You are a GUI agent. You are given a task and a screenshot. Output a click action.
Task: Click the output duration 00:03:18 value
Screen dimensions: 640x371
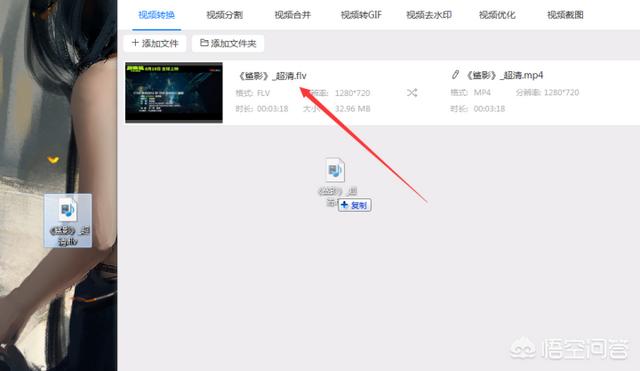pyautogui.click(x=489, y=109)
